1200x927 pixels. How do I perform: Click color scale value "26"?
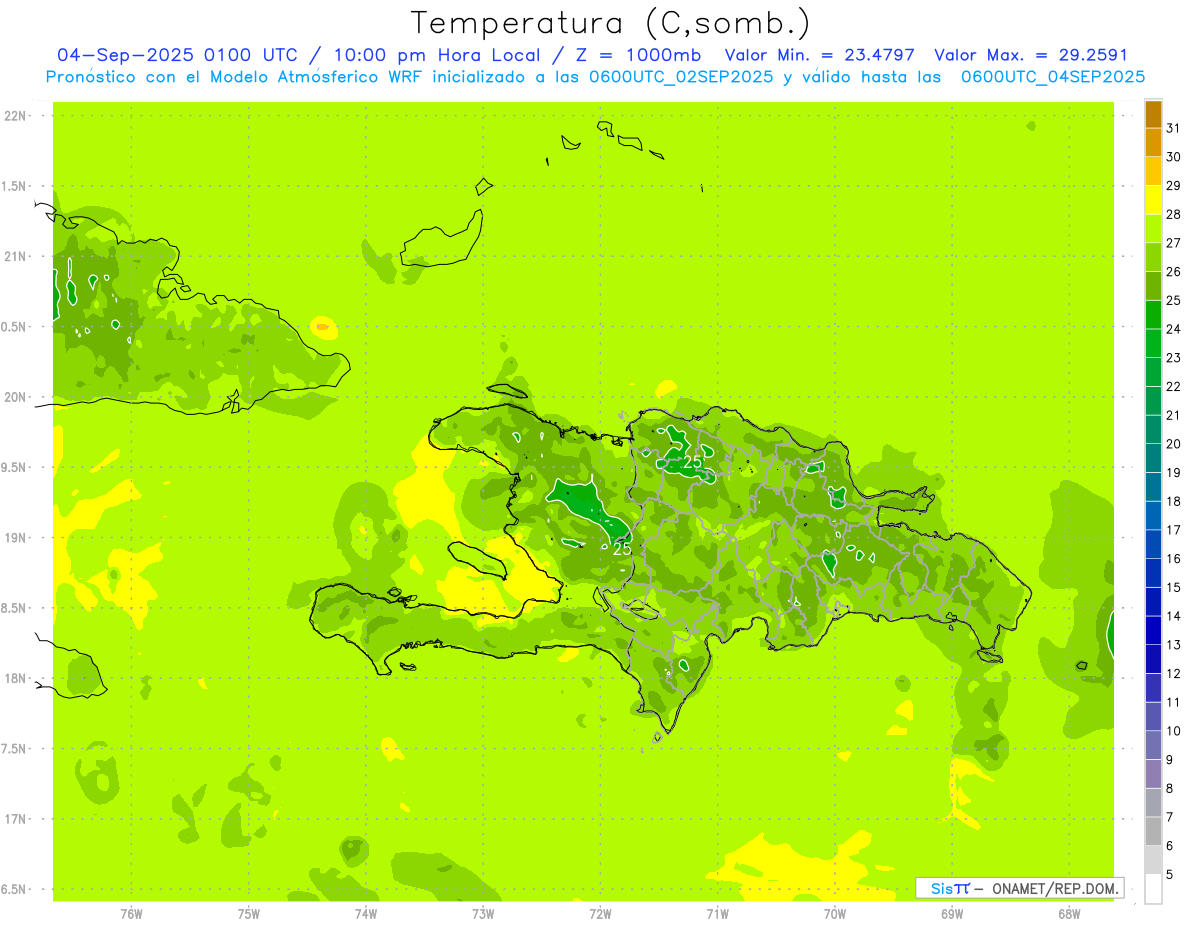[x=1174, y=272]
